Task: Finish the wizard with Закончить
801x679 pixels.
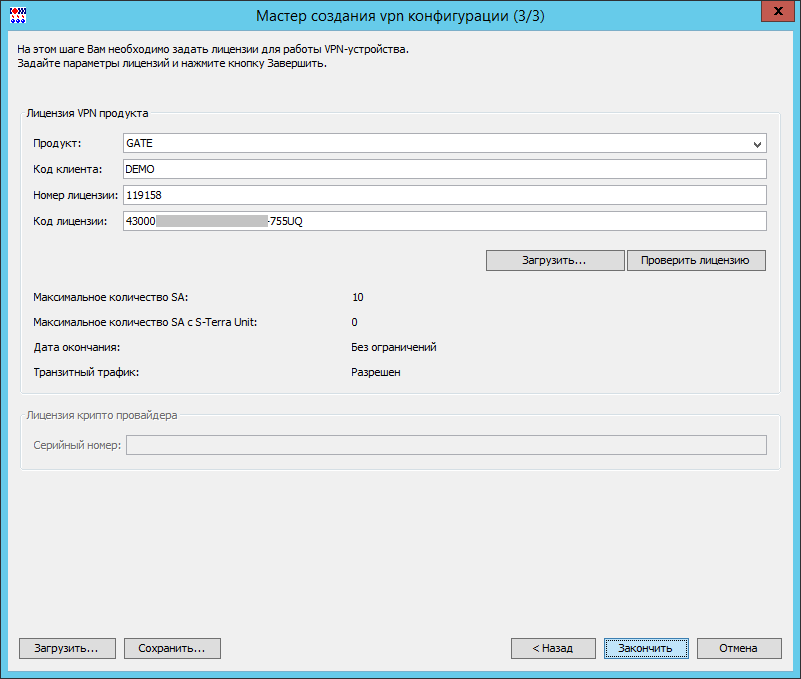Action: pyautogui.click(x=646, y=648)
